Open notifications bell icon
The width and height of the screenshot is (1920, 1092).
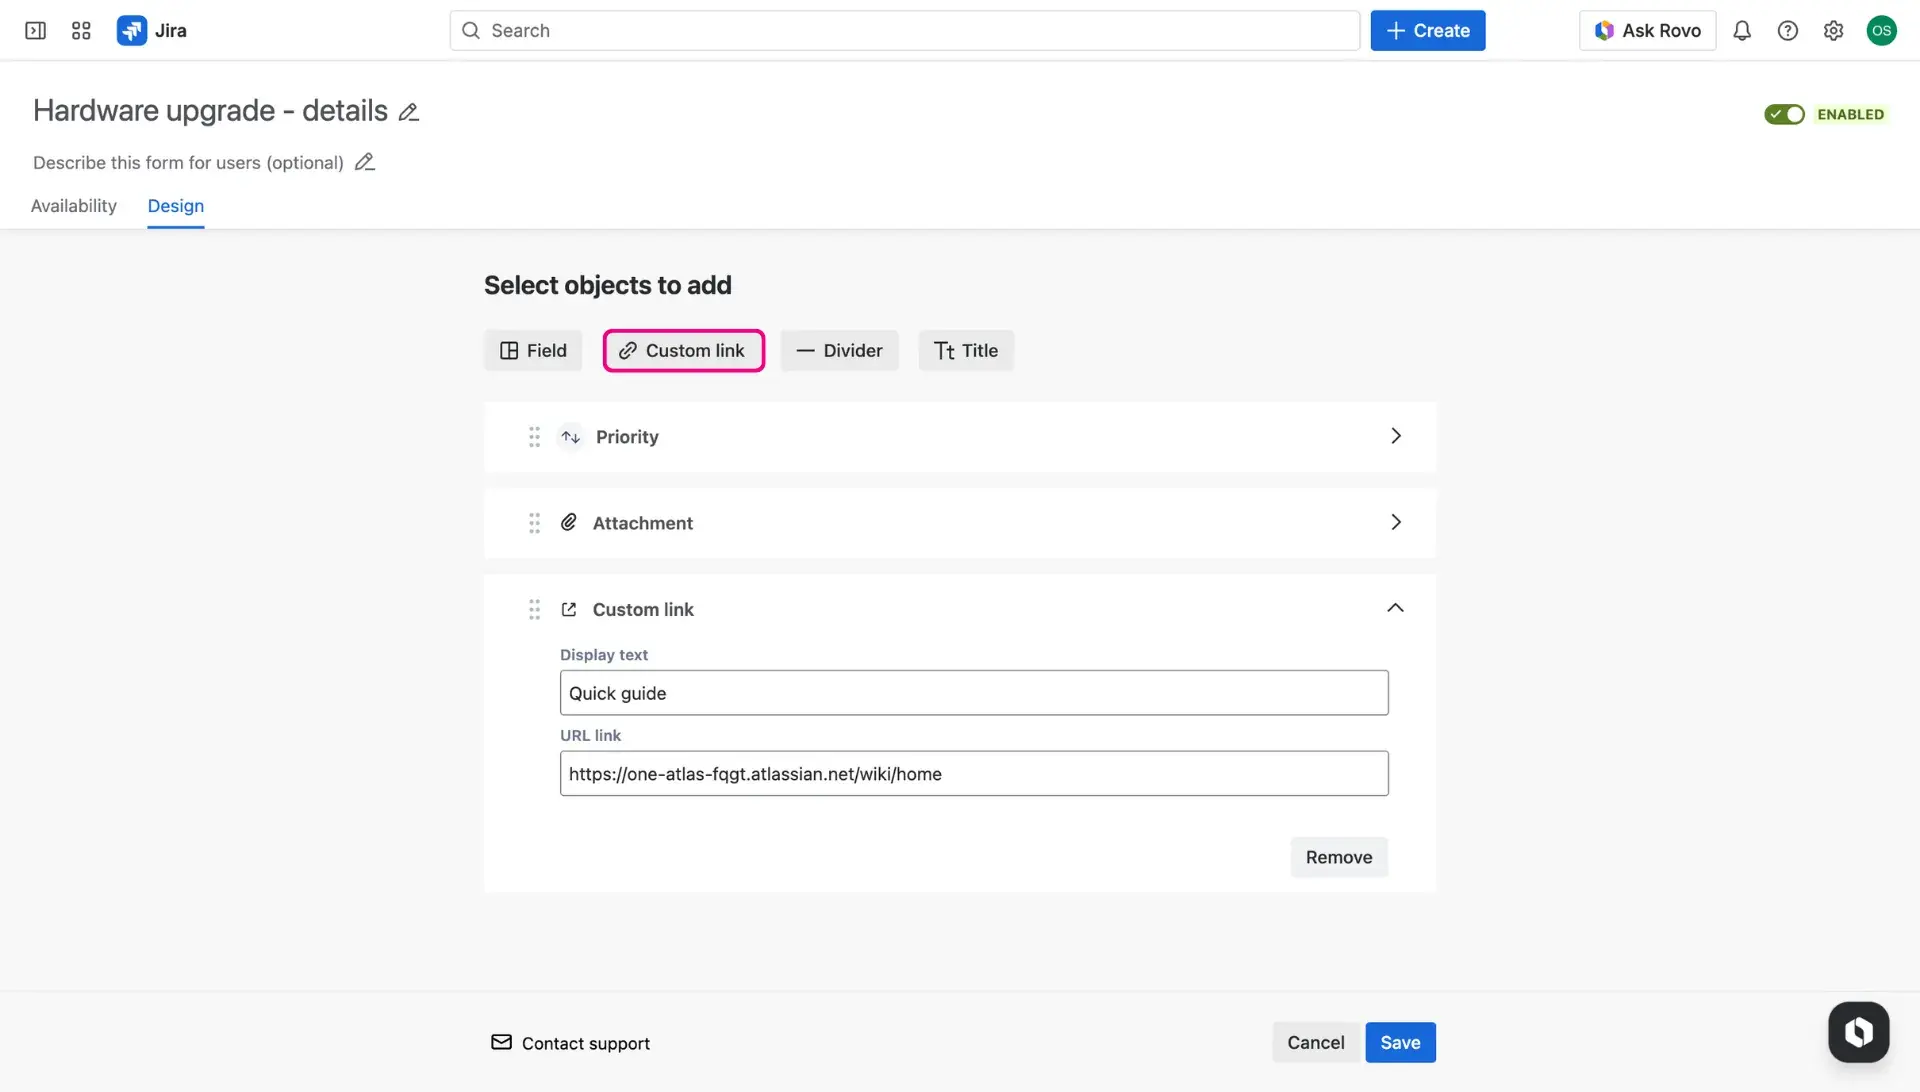[1742, 30]
